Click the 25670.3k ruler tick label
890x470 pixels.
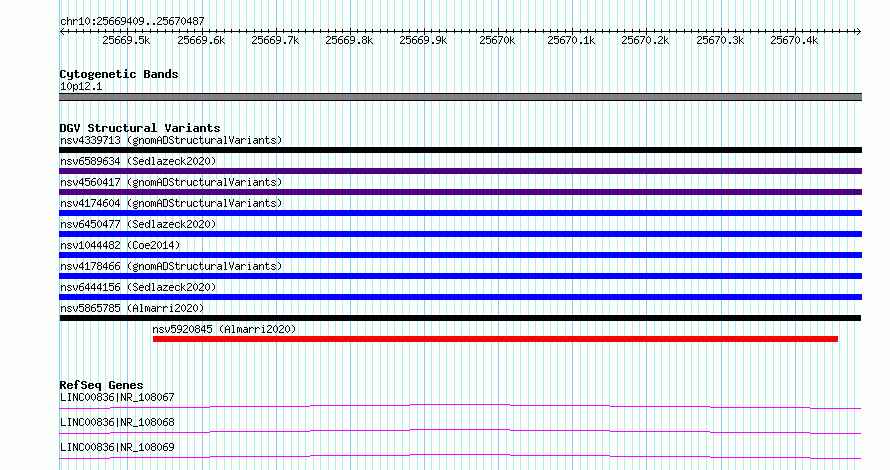pos(720,40)
